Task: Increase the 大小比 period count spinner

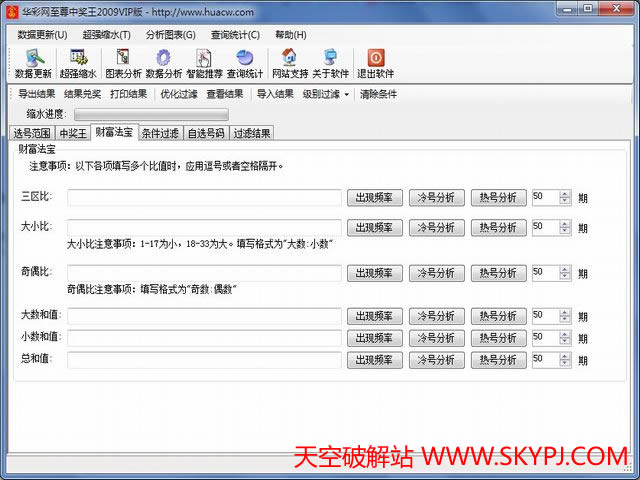Action: point(565,223)
